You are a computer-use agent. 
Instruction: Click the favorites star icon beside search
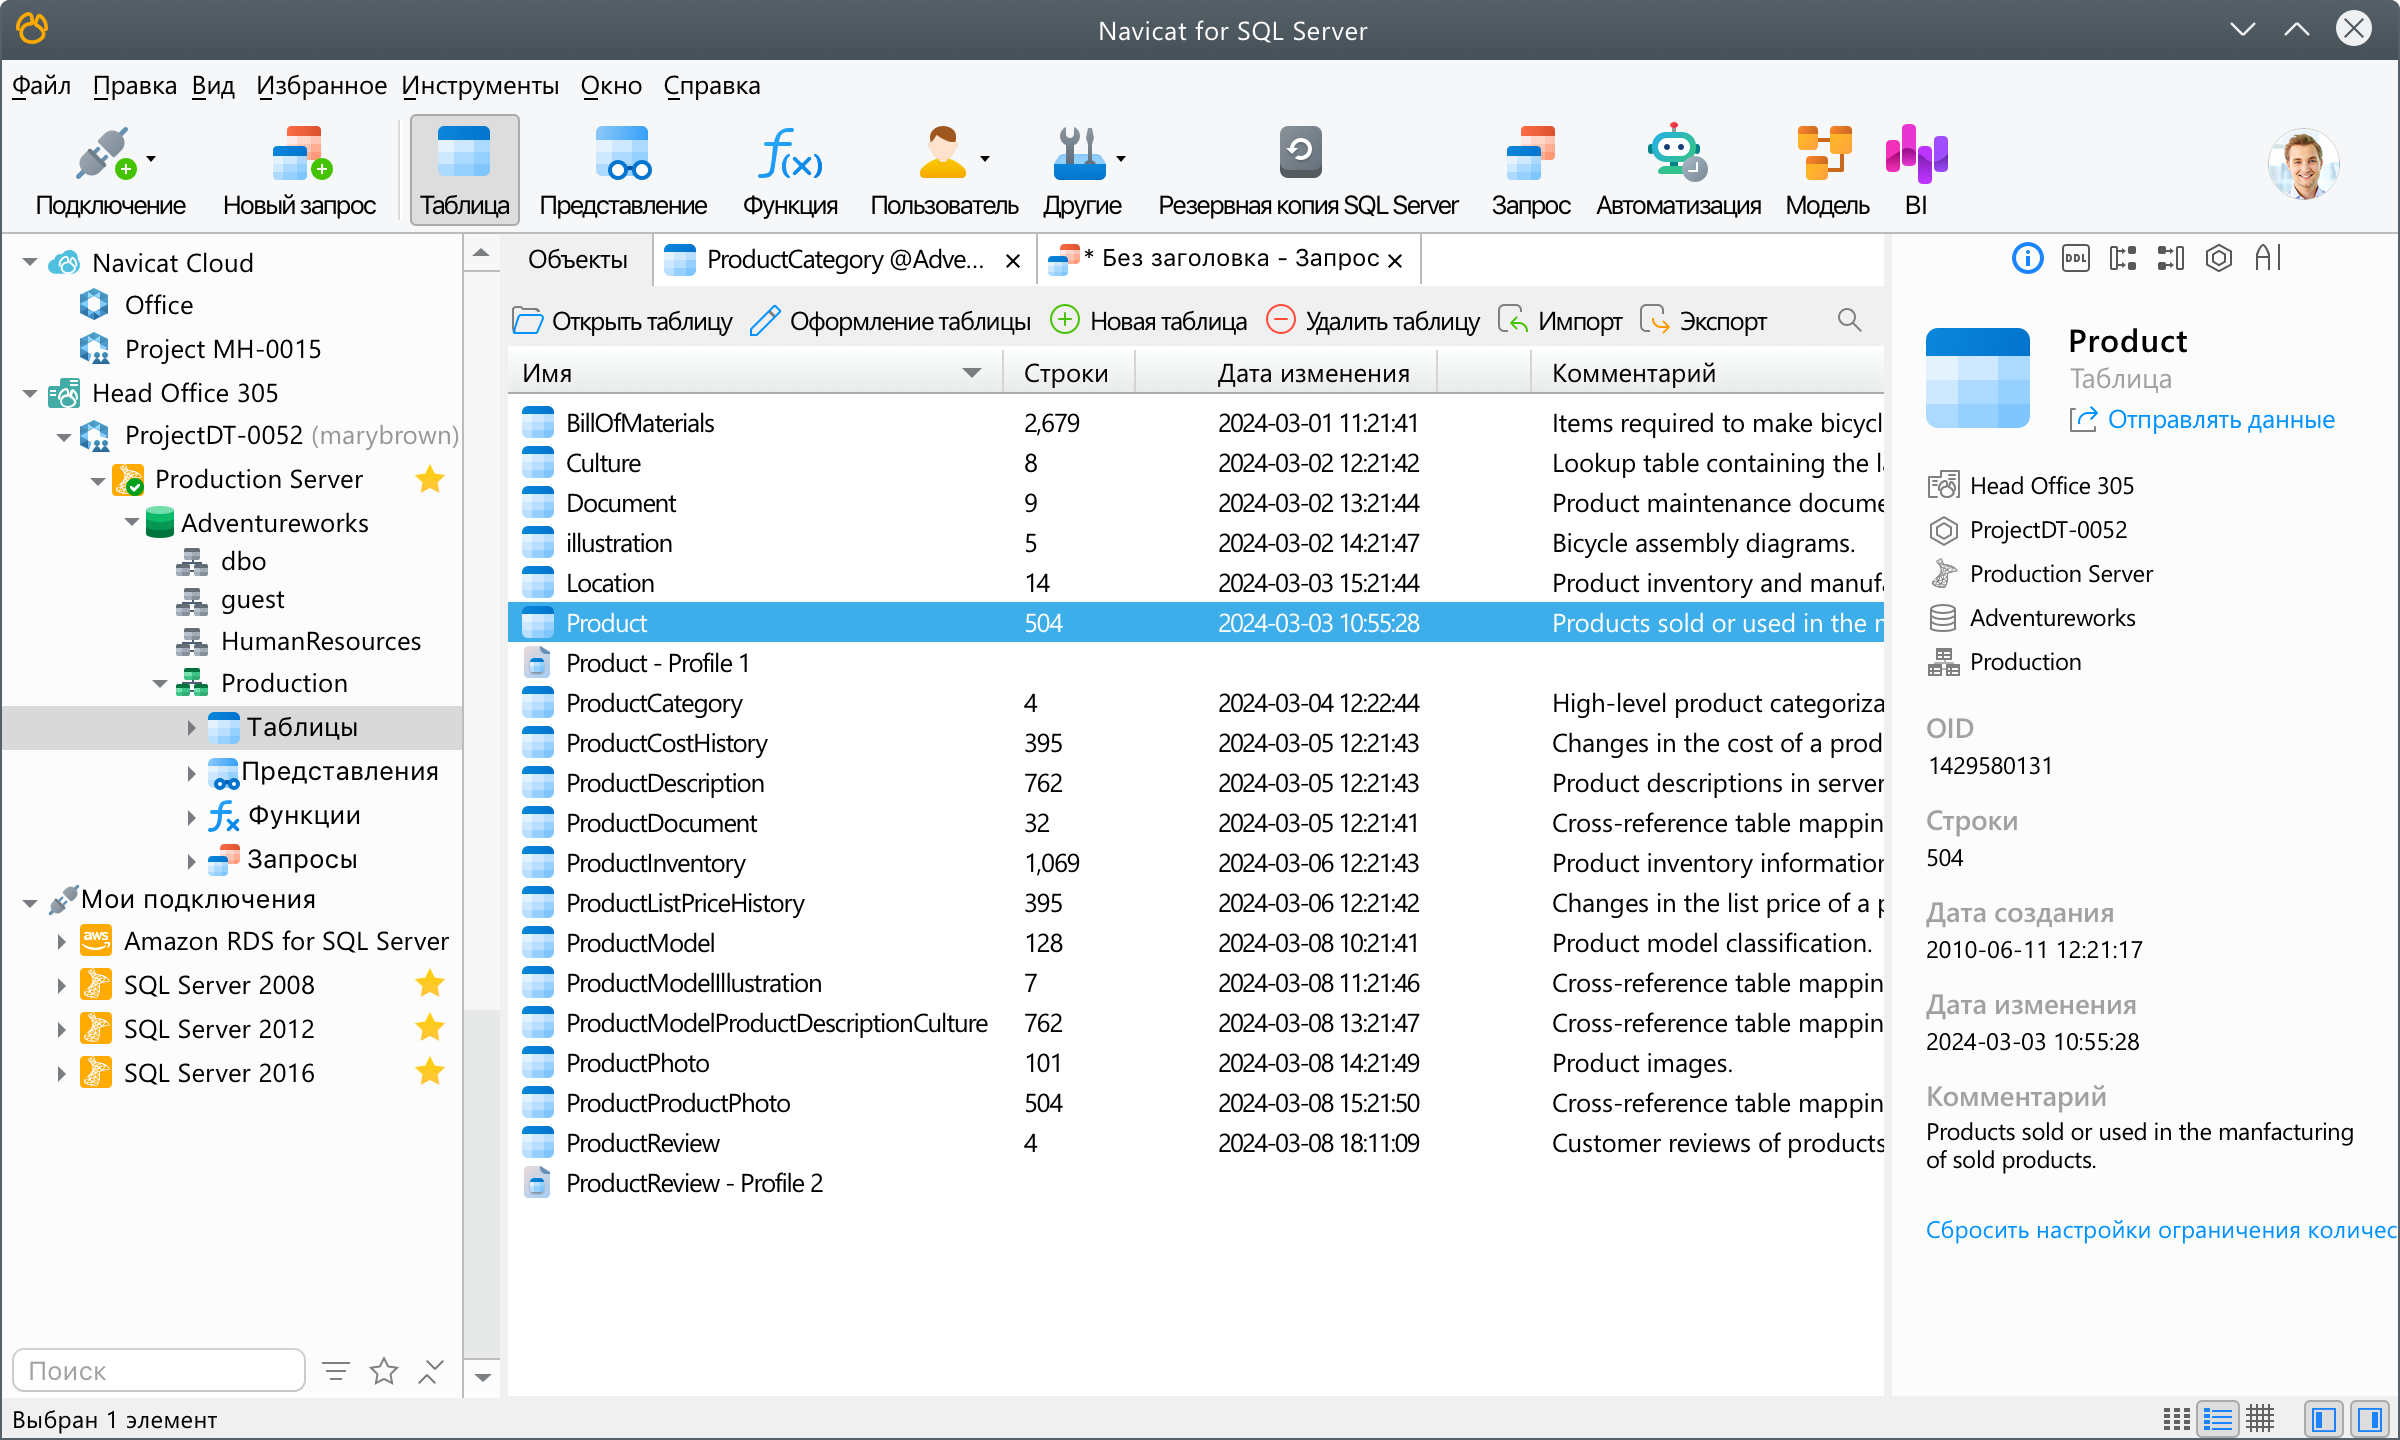(384, 1371)
